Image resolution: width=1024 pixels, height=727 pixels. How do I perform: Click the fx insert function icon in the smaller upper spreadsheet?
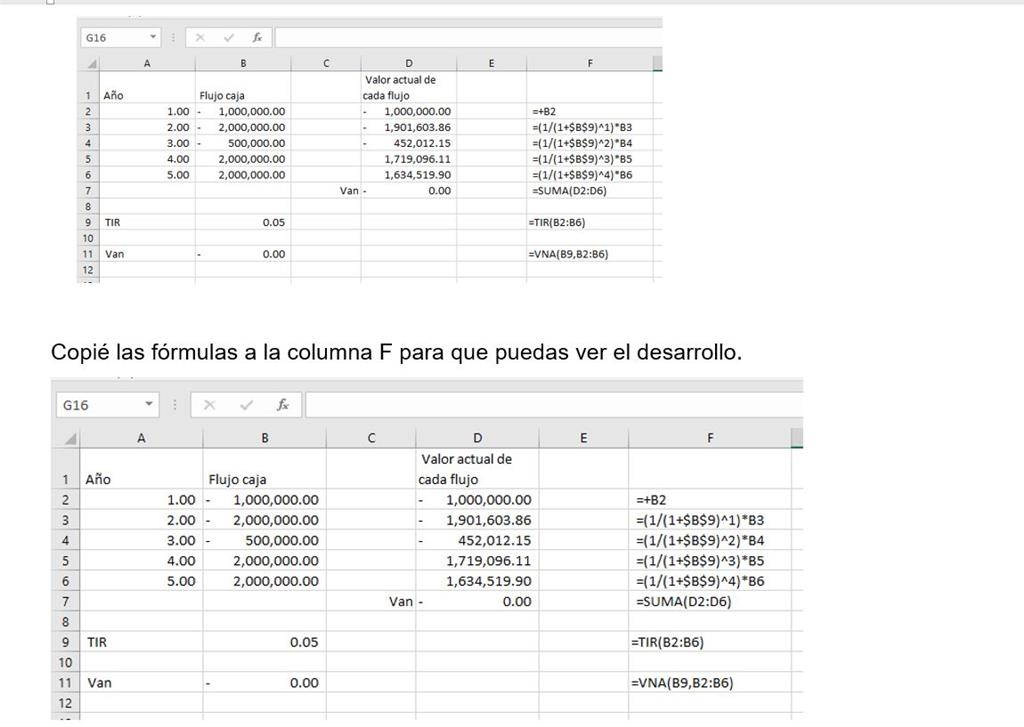(257, 38)
